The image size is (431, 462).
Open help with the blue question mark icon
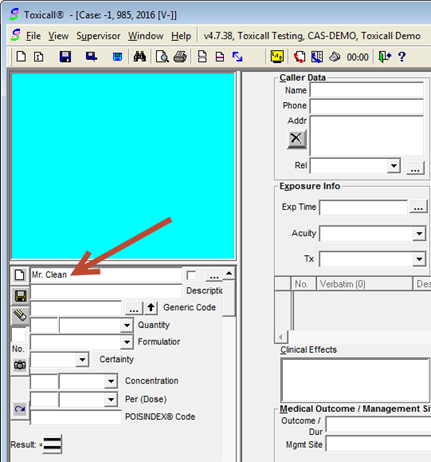(402, 57)
